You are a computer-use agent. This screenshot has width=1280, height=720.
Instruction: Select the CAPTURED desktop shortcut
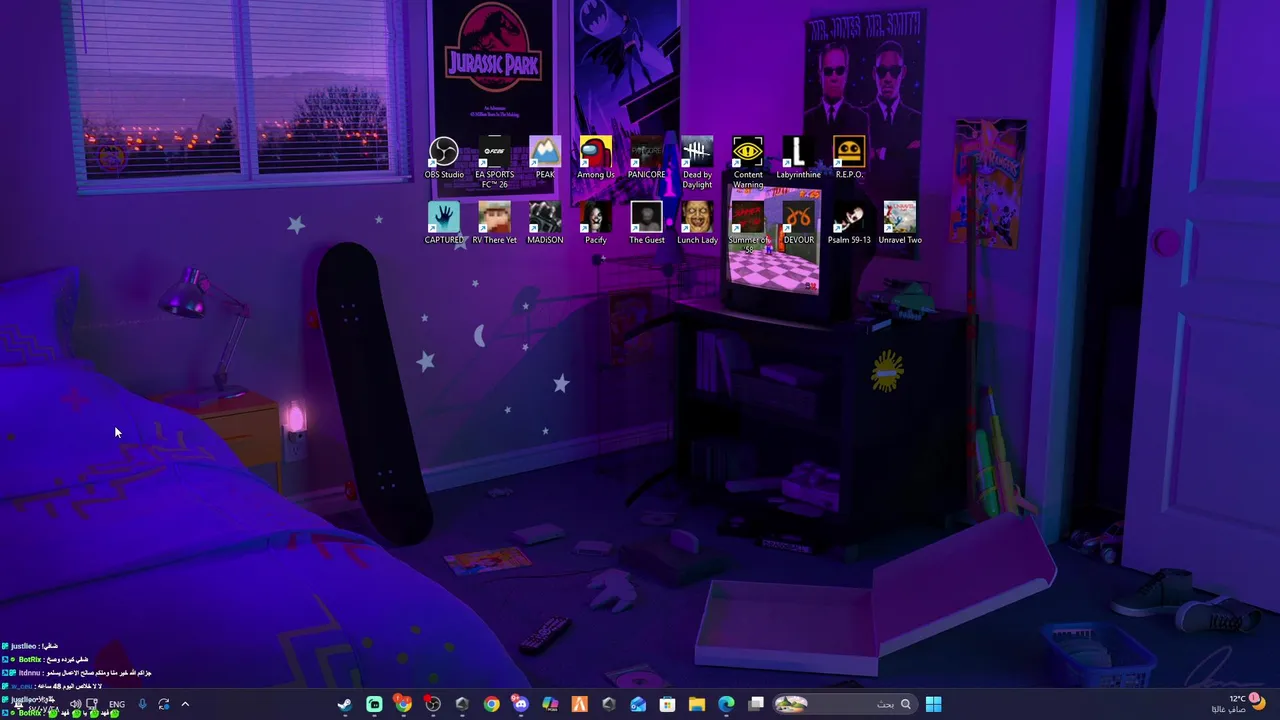coord(444,224)
